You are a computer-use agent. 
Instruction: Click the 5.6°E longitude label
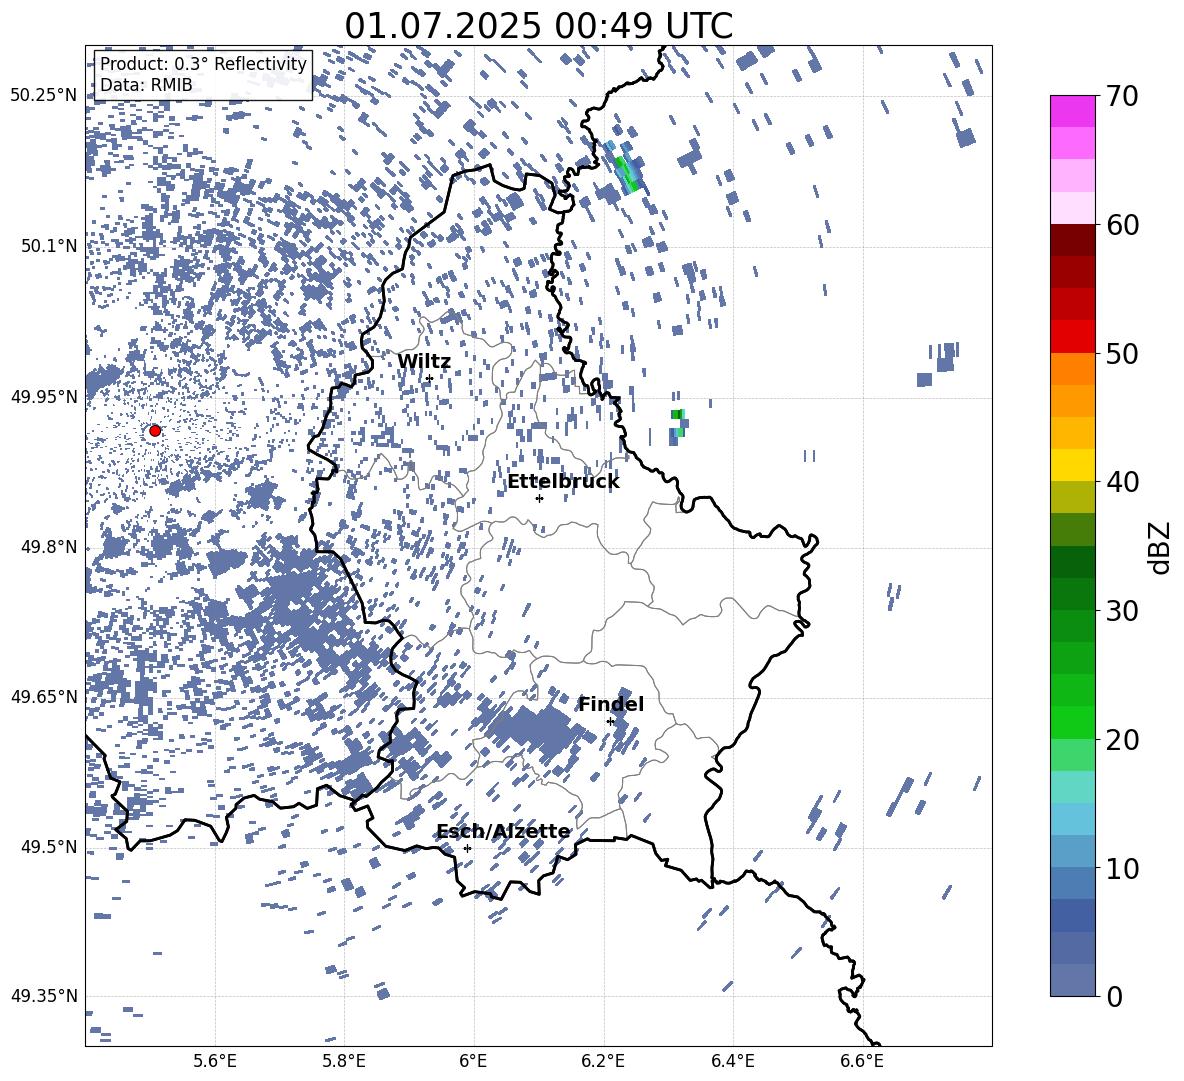coord(215,1062)
